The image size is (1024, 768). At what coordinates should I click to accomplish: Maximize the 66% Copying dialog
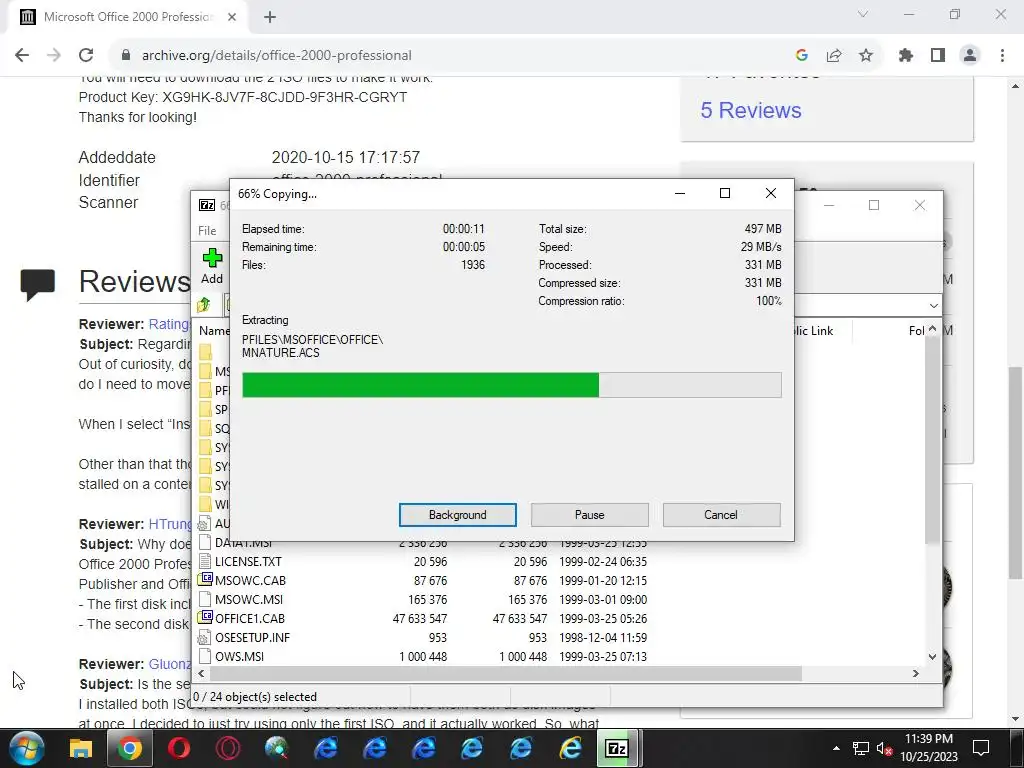[724, 193]
